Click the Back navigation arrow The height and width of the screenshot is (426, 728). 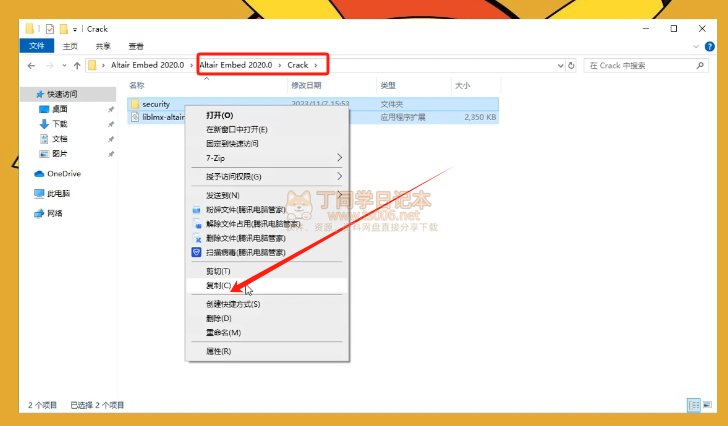coord(31,65)
